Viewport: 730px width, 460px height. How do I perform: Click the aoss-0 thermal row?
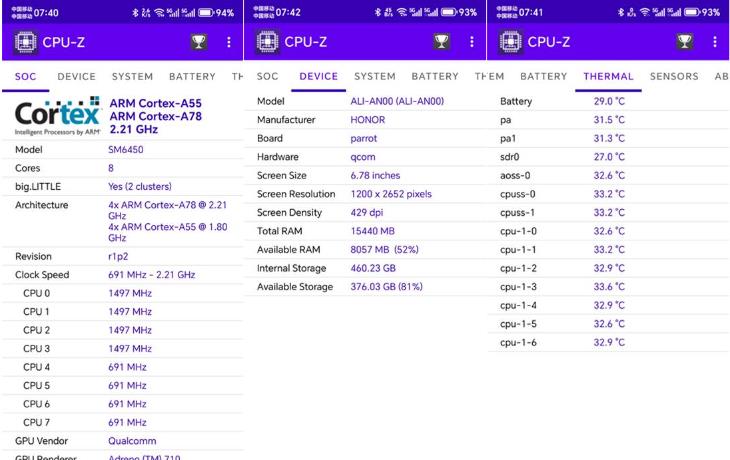[608, 176]
